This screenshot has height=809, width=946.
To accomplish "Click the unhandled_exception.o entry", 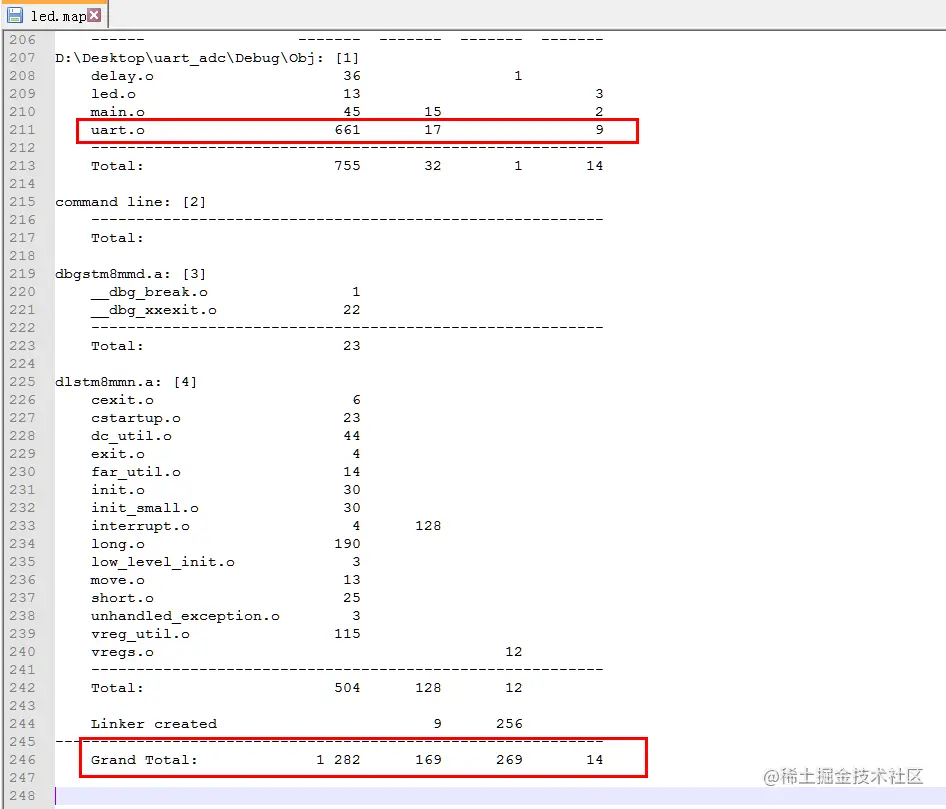I will 185,616.
